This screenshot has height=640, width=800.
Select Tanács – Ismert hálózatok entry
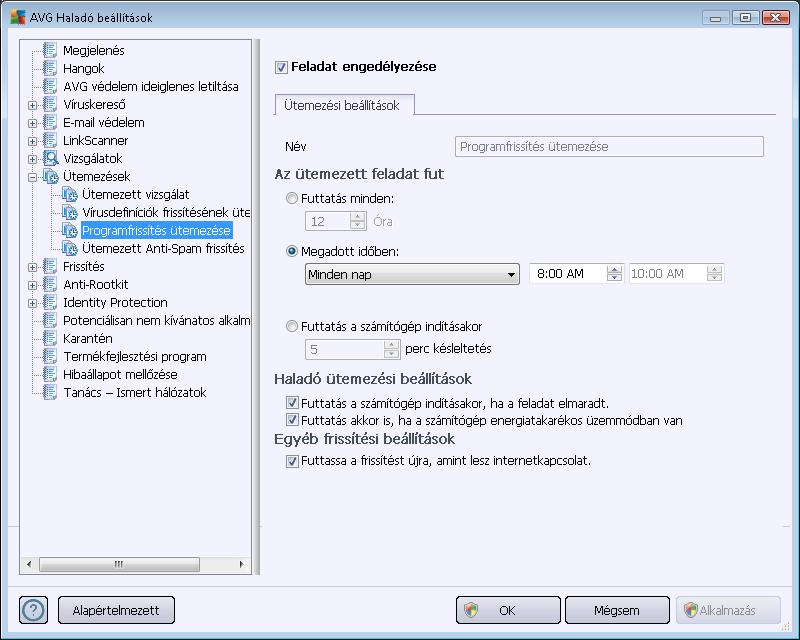pyautogui.click(x=135, y=392)
